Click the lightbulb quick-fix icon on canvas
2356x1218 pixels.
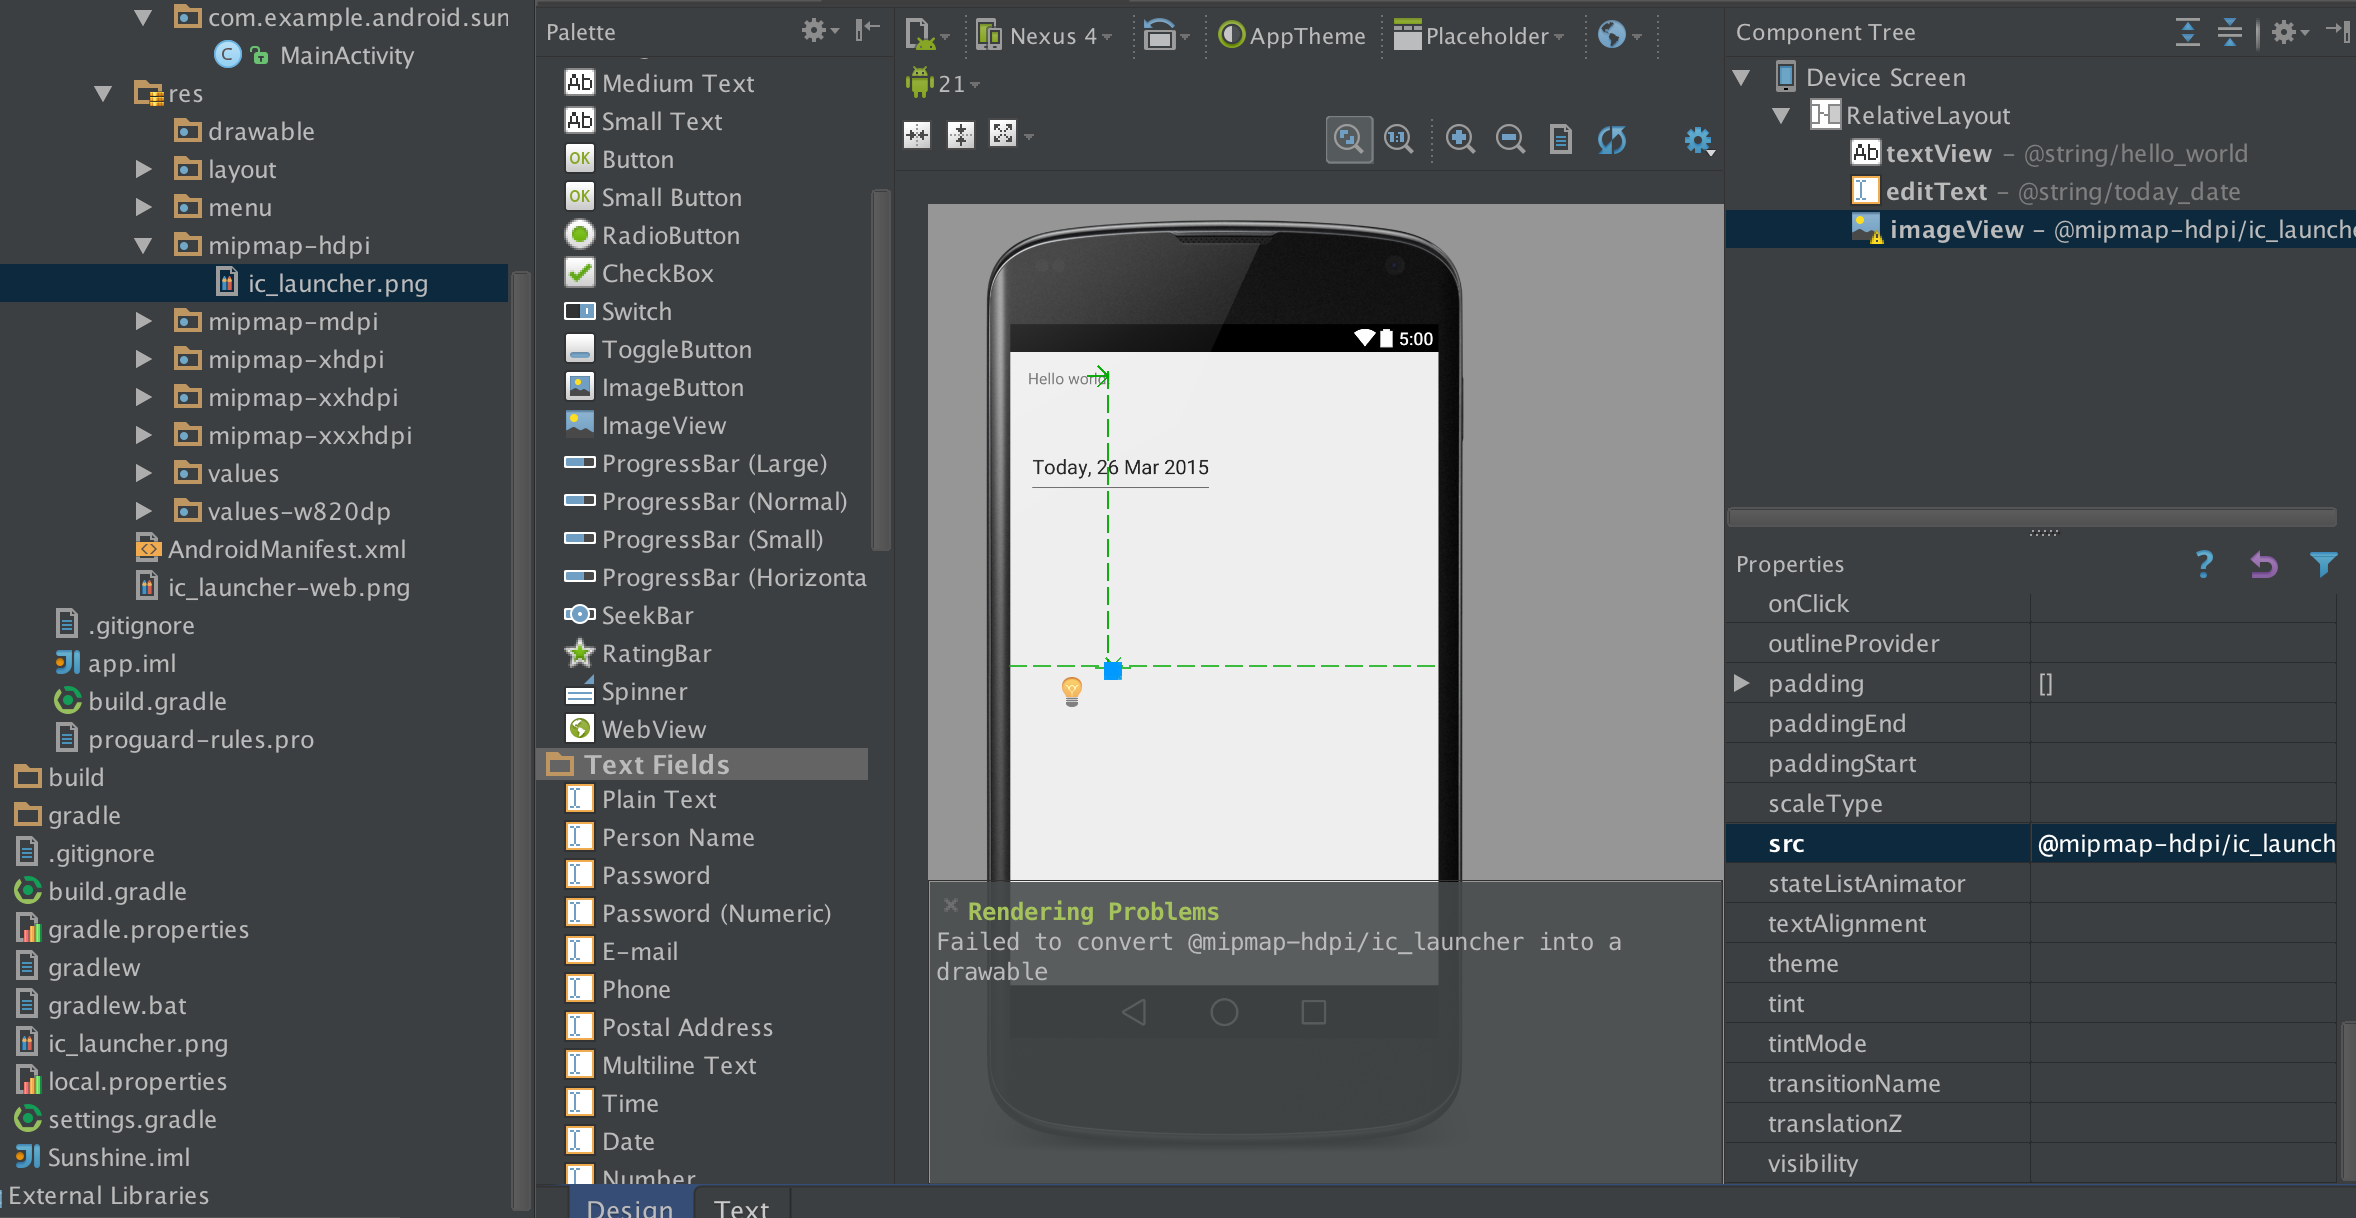[x=1071, y=690]
